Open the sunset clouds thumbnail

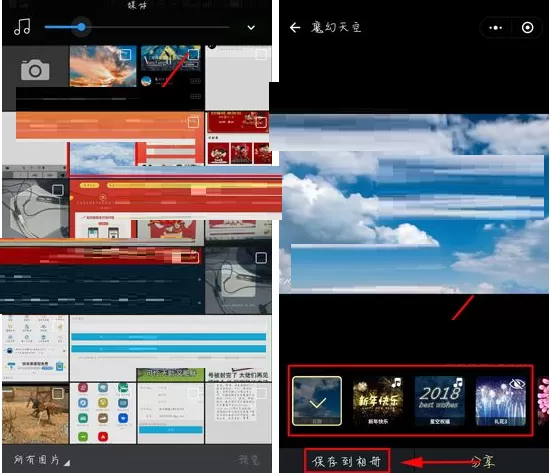point(103,66)
